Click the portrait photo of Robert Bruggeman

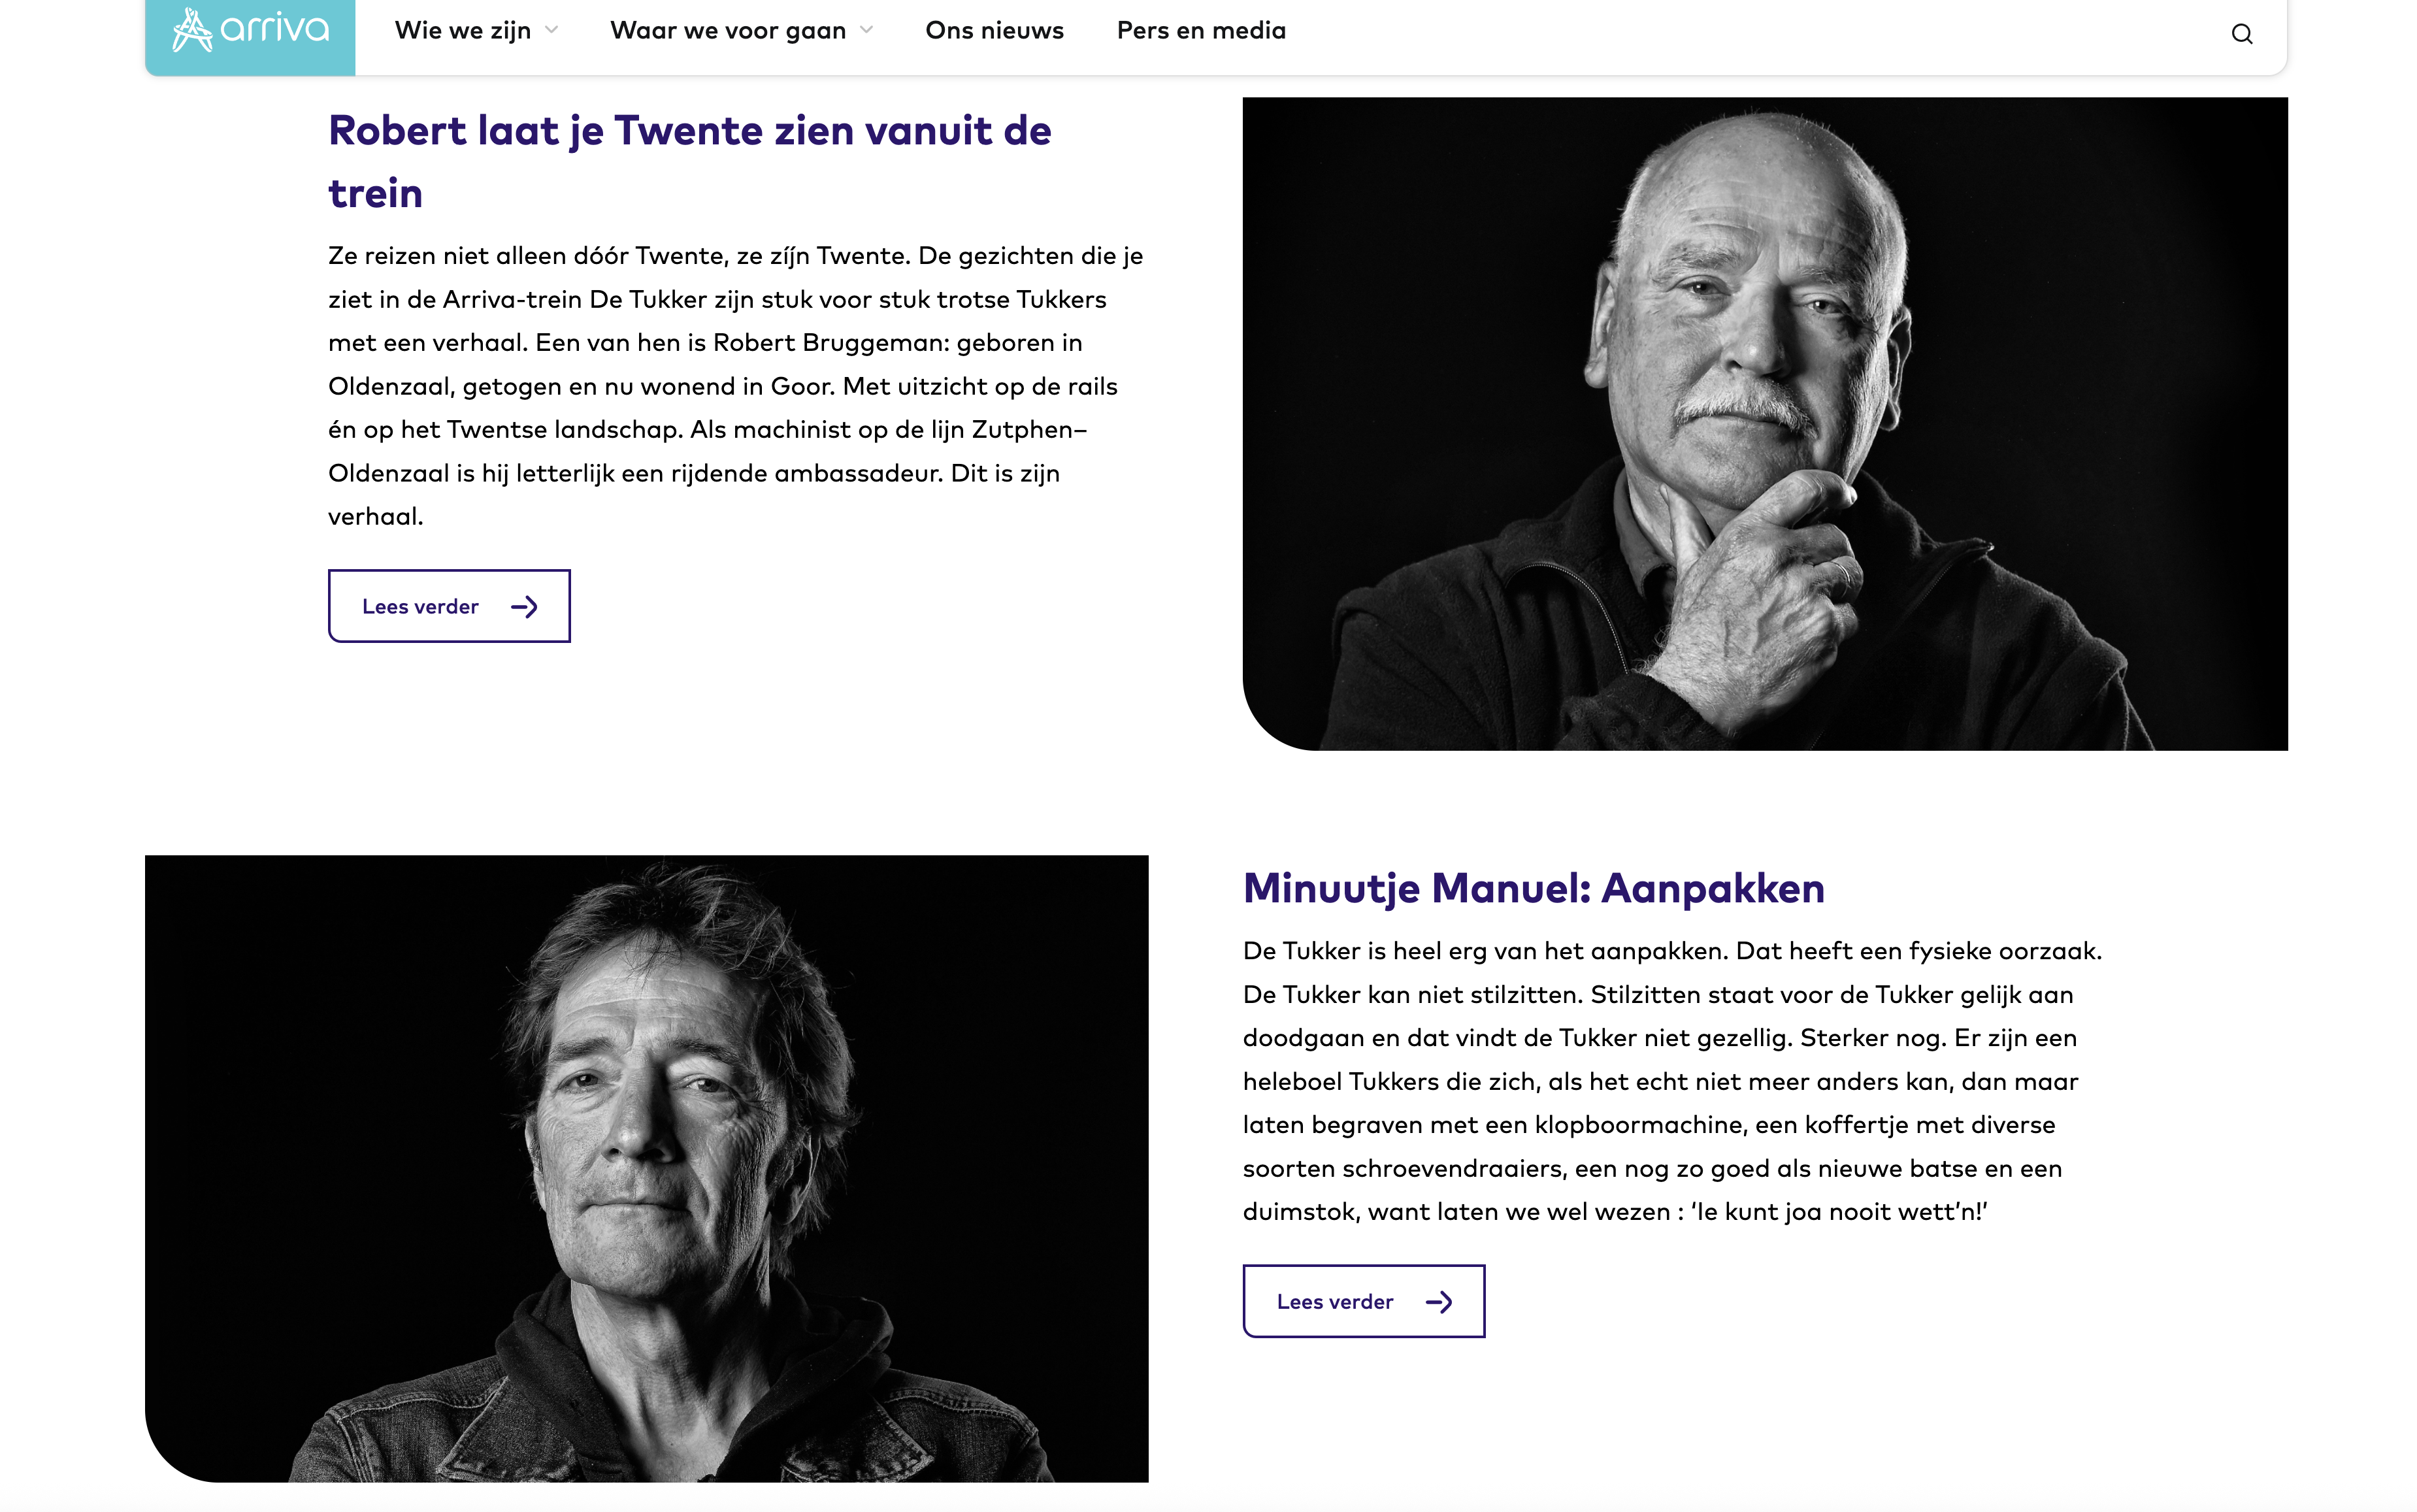(1765, 424)
